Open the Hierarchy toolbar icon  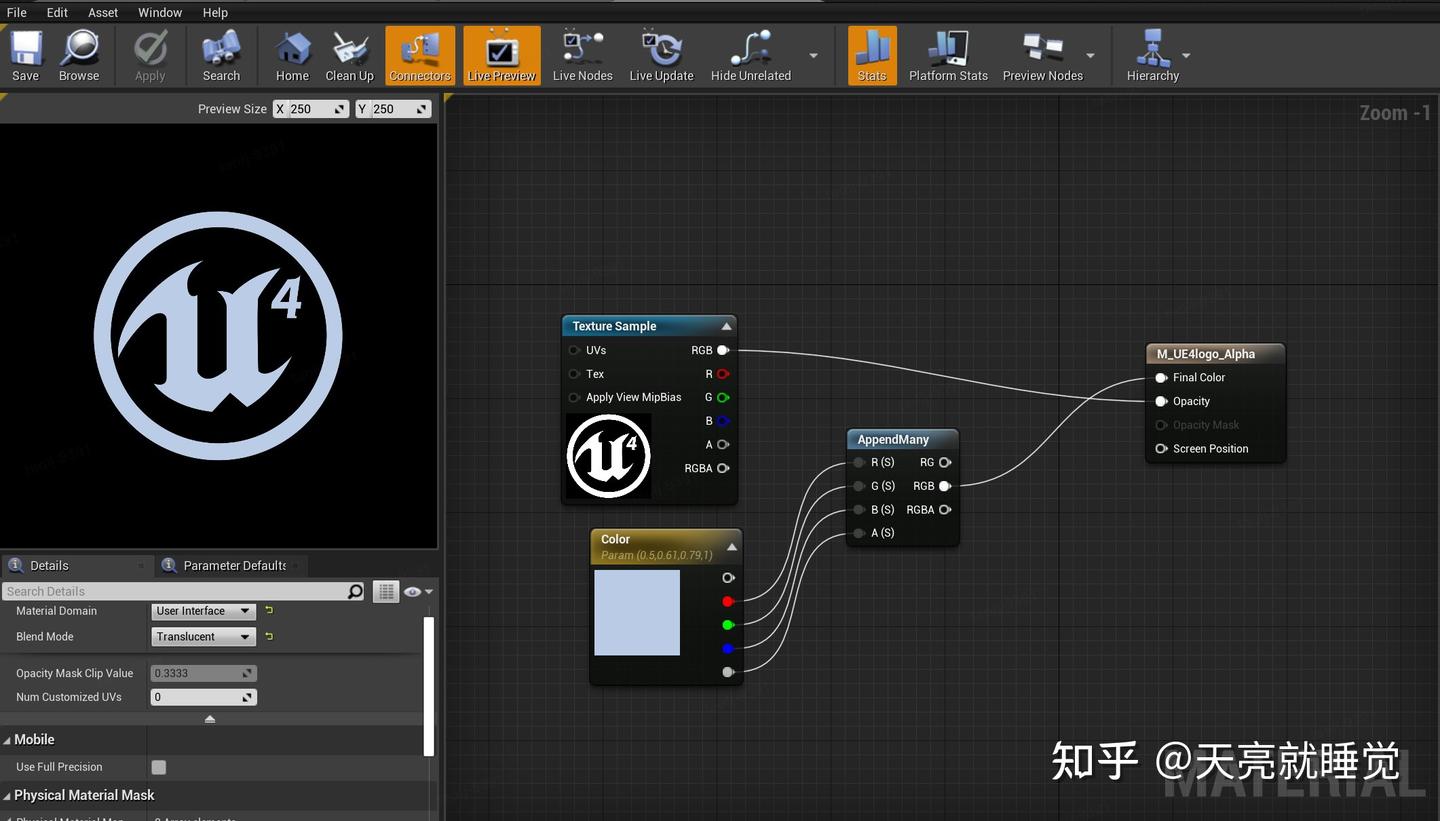click(1152, 55)
